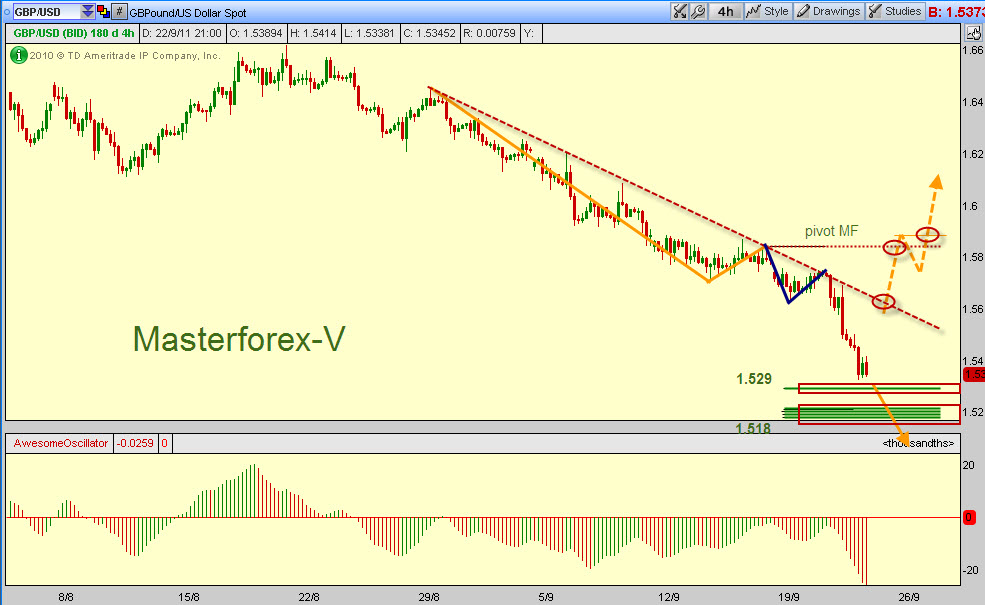Click the red bid price B: 1.537 readout
985x605 pixels.
tap(956, 12)
